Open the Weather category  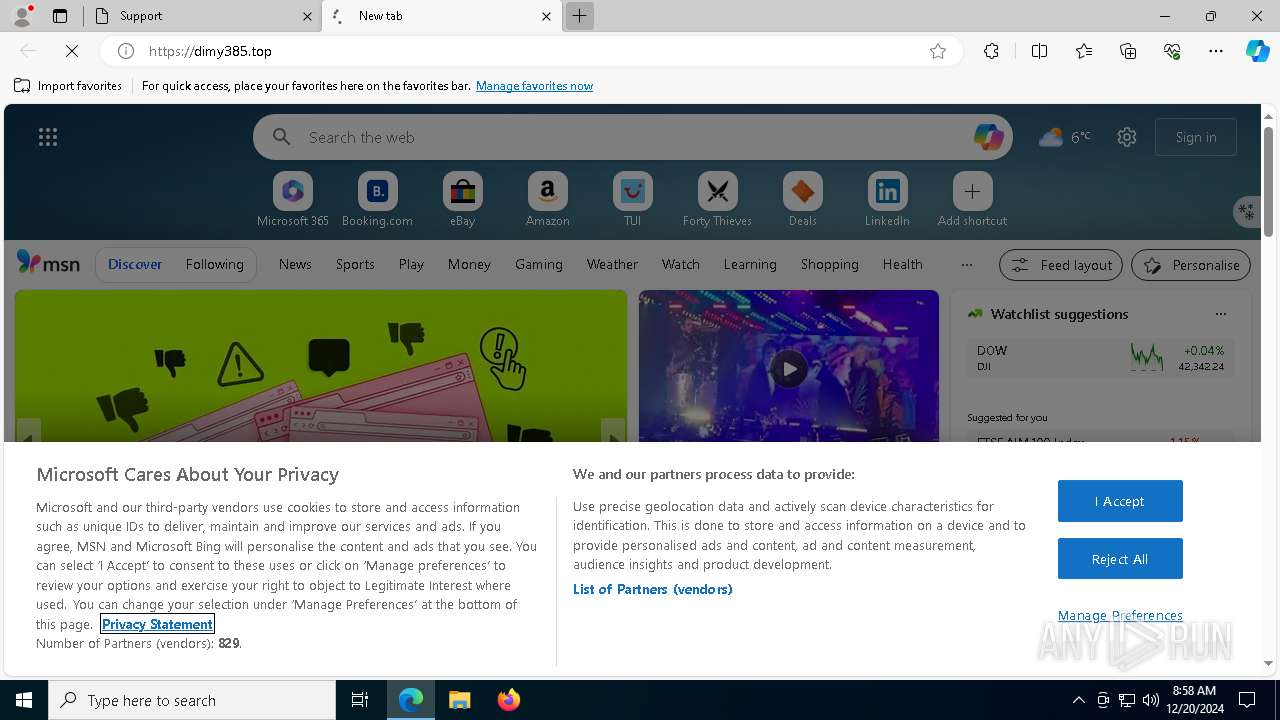(x=612, y=264)
